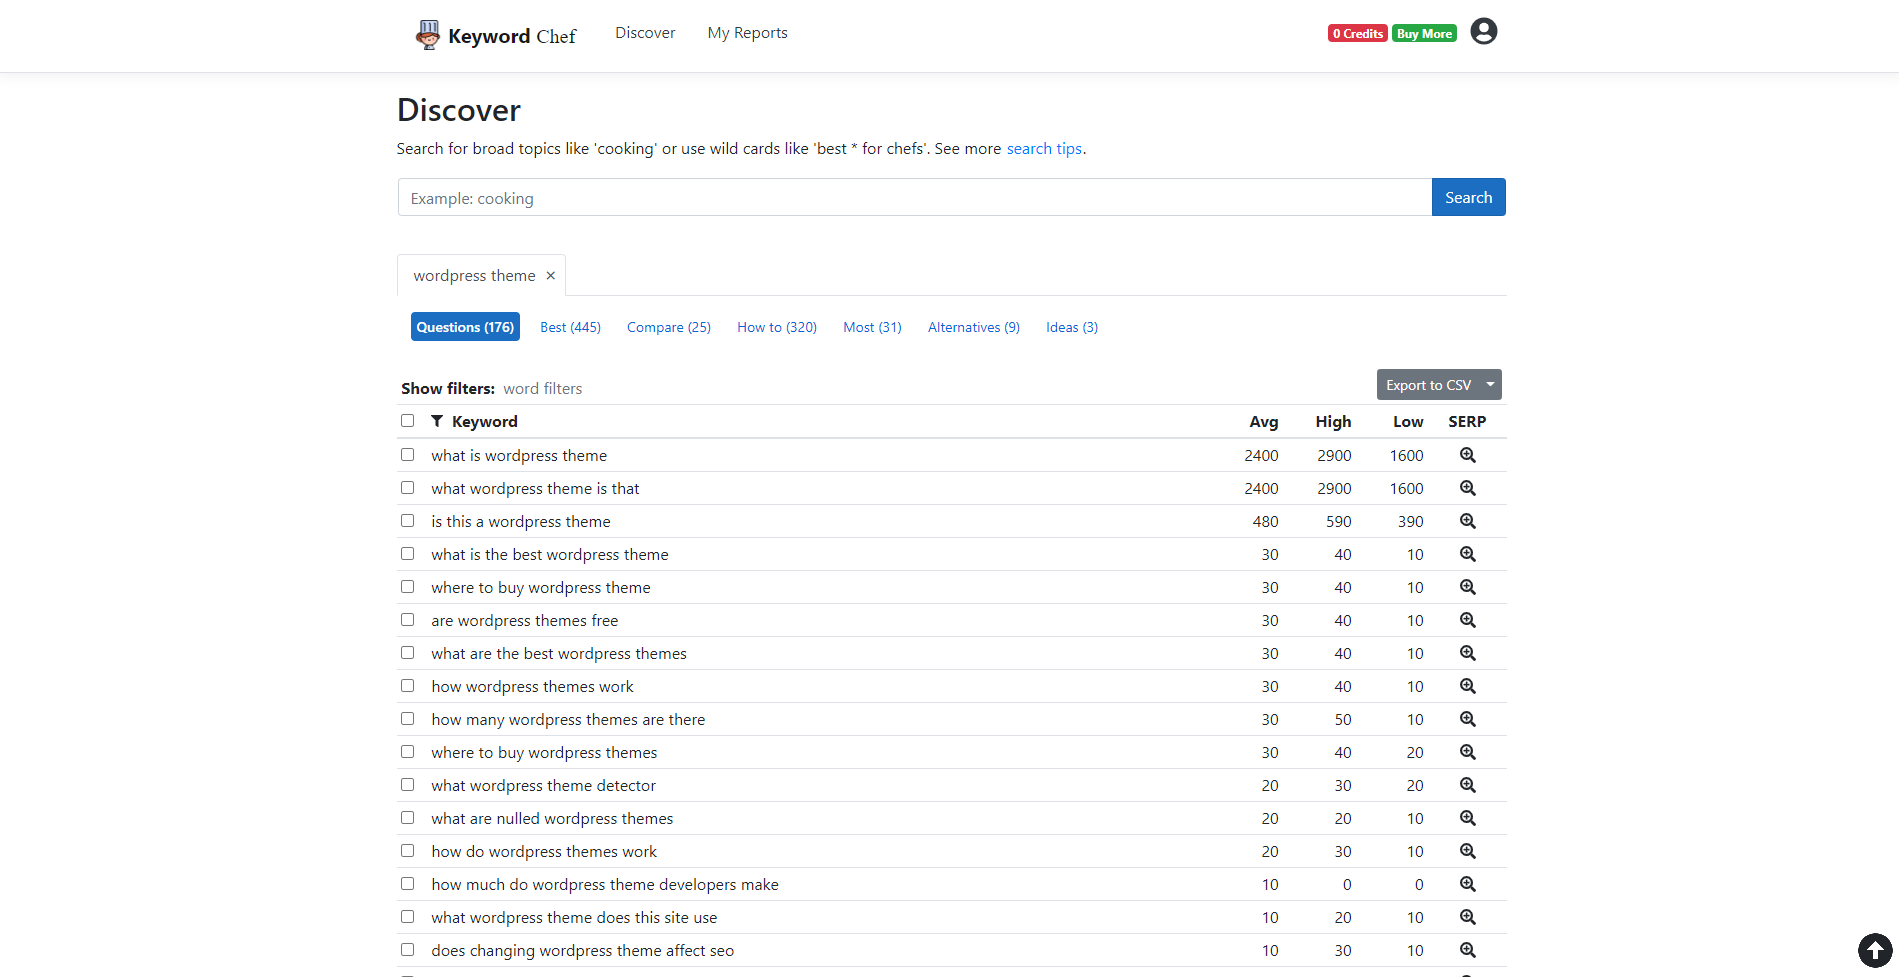Toggle the select-all keywords checkbox
The width and height of the screenshot is (1899, 977).
(407, 420)
